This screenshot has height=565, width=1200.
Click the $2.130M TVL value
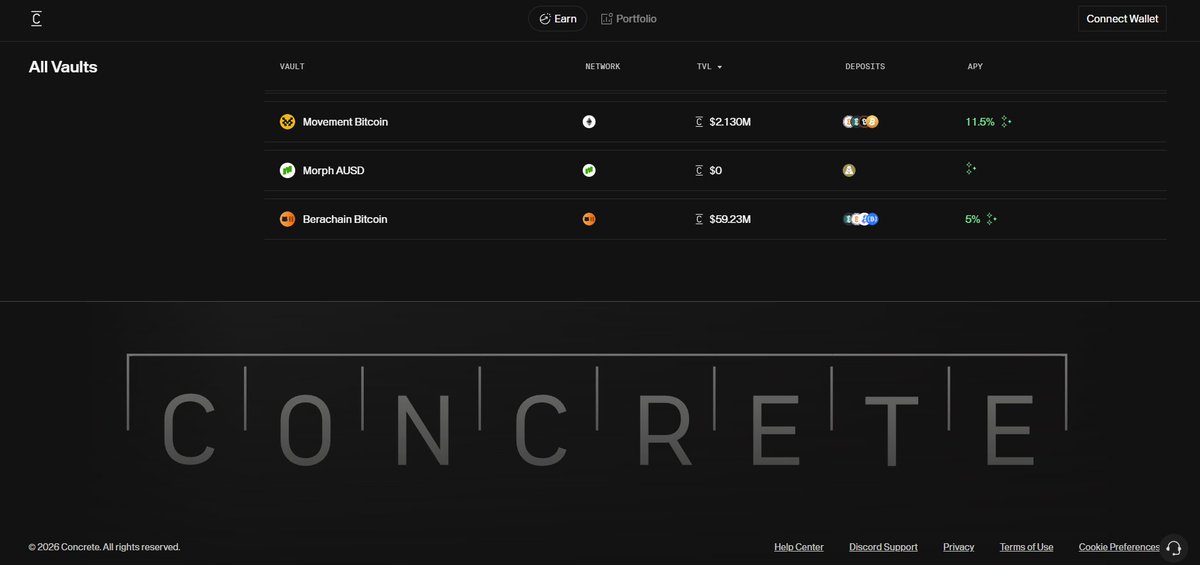click(730, 122)
